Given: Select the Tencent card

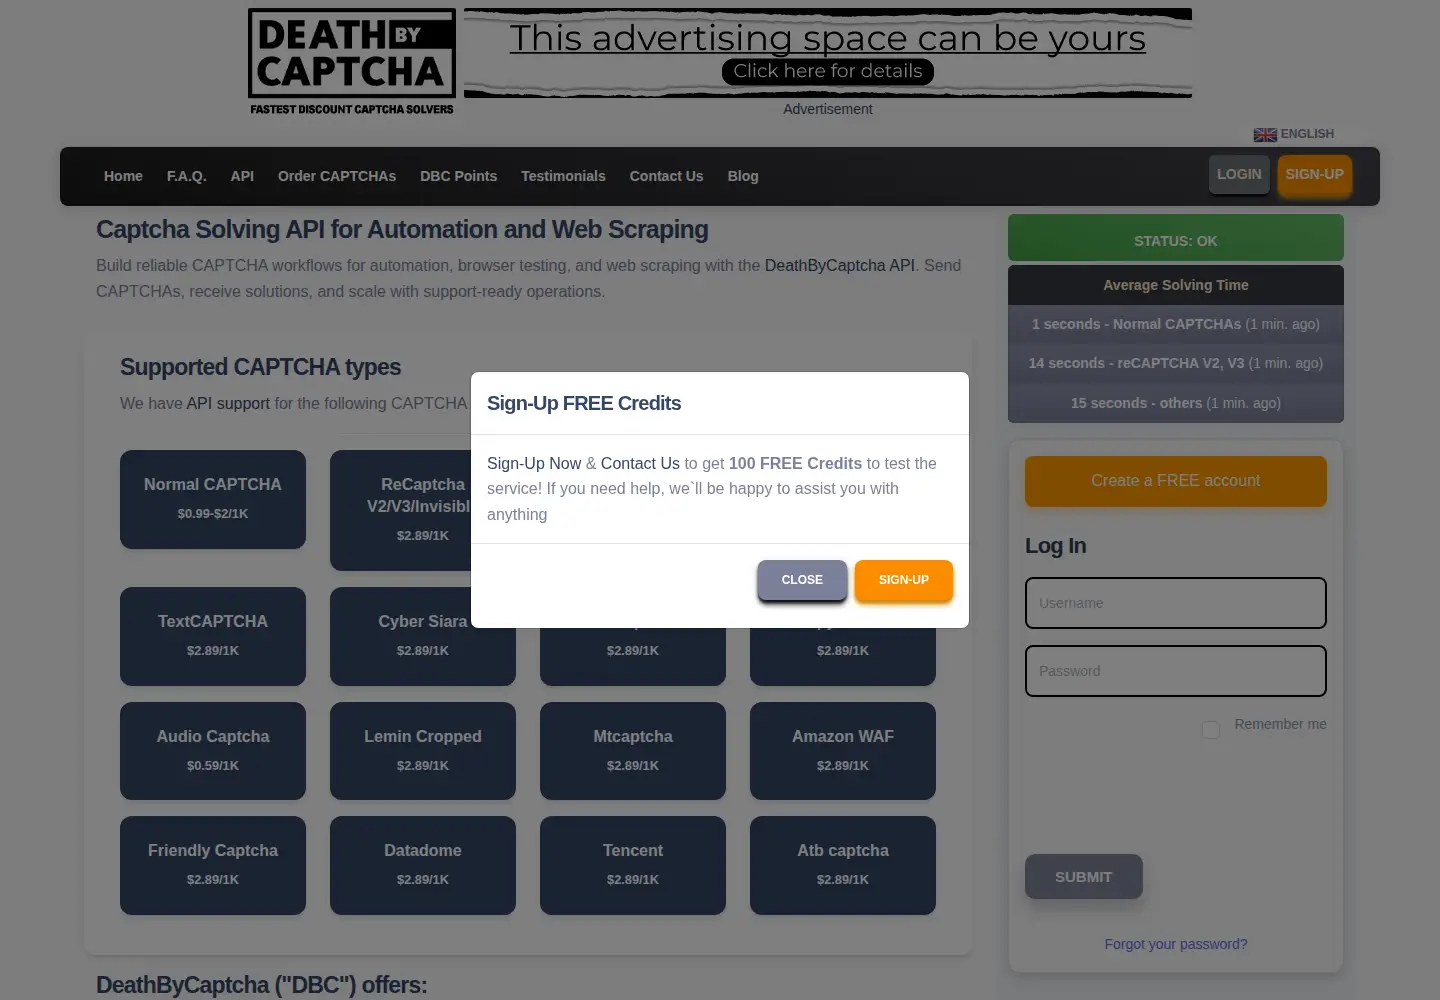Looking at the screenshot, I should pyautogui.click(x=633, y=865).
